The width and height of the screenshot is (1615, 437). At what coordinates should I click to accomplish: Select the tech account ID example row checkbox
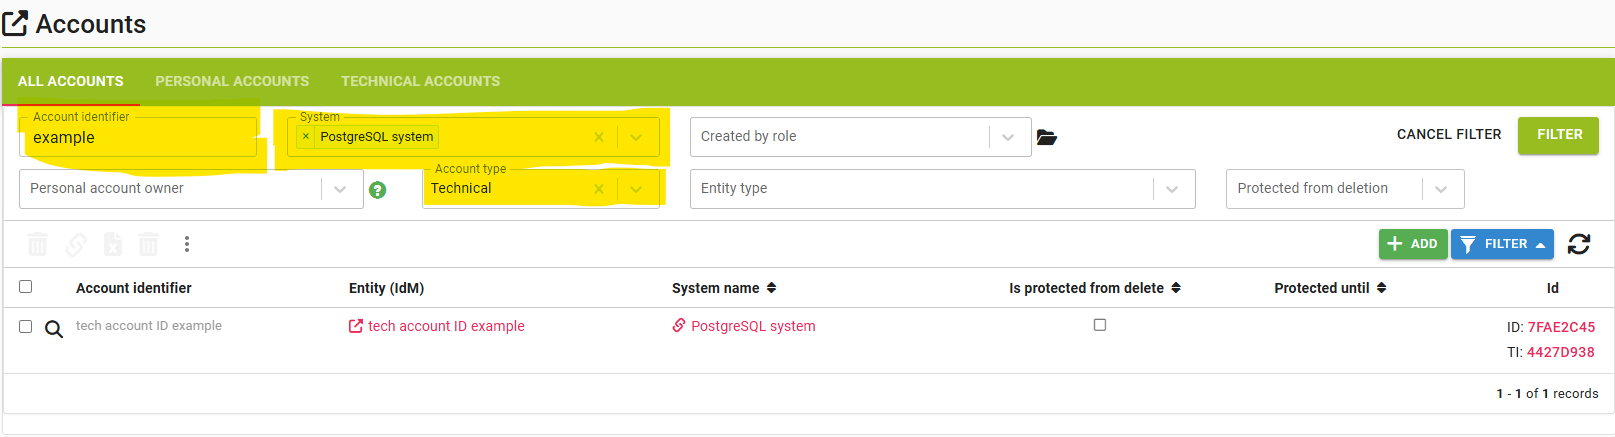pyautogui.click(x=26, y=326)
